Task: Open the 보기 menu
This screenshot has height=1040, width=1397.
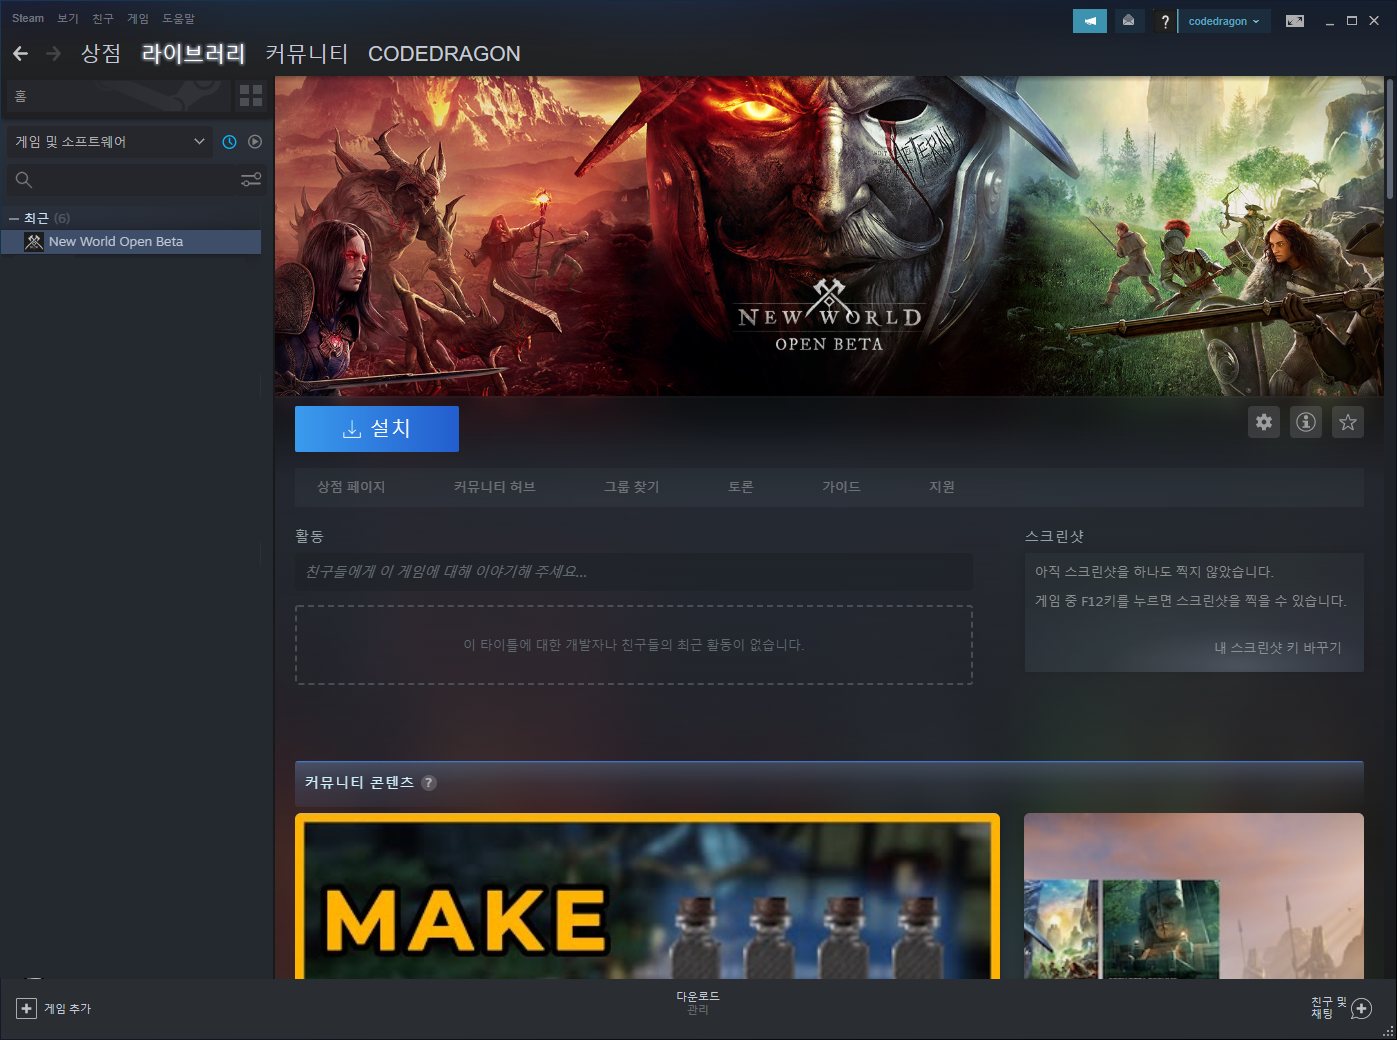Action: [68, 18]
